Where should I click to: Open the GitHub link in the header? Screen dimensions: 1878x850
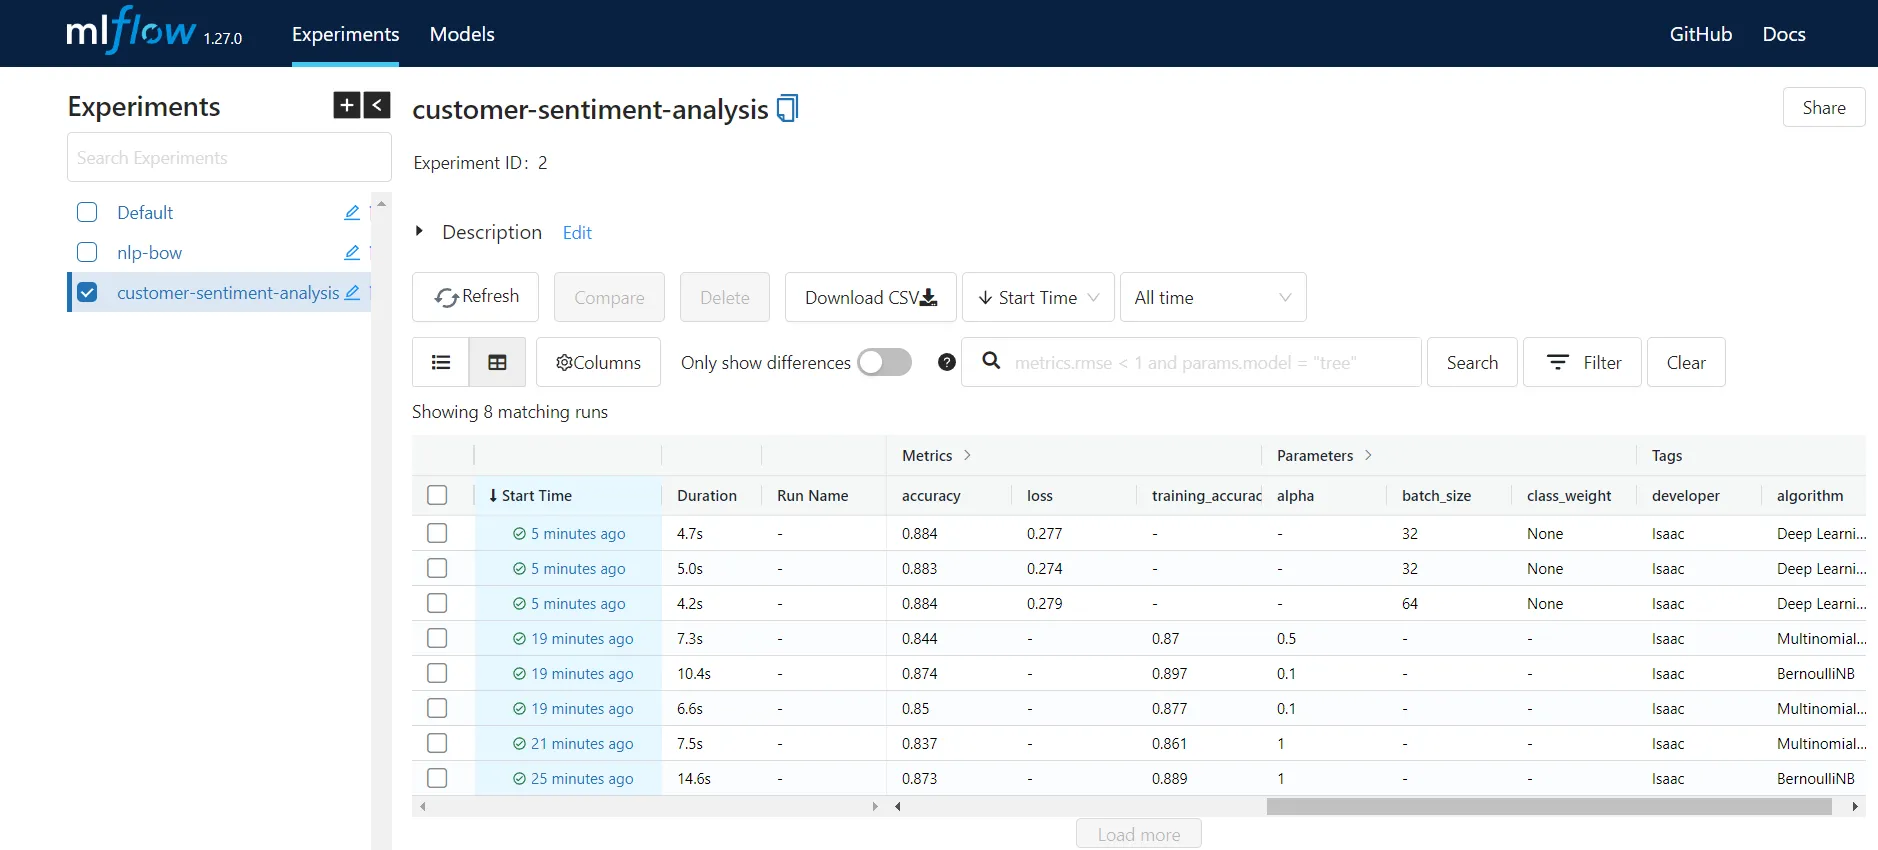1700,34
